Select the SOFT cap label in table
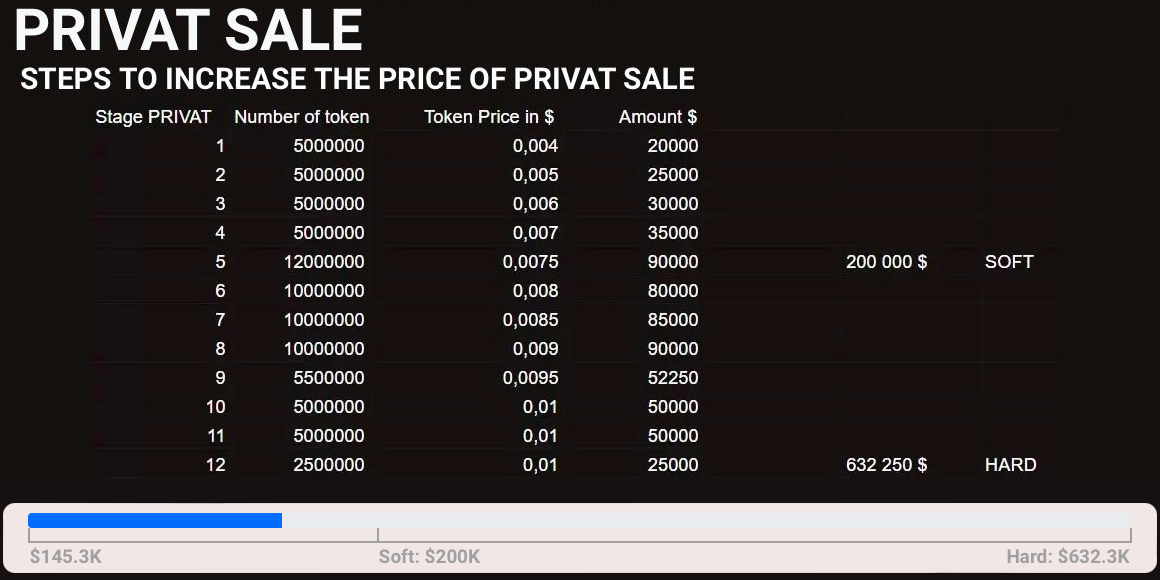The width and height of the screenshot is (1160, 580). 1009,262
